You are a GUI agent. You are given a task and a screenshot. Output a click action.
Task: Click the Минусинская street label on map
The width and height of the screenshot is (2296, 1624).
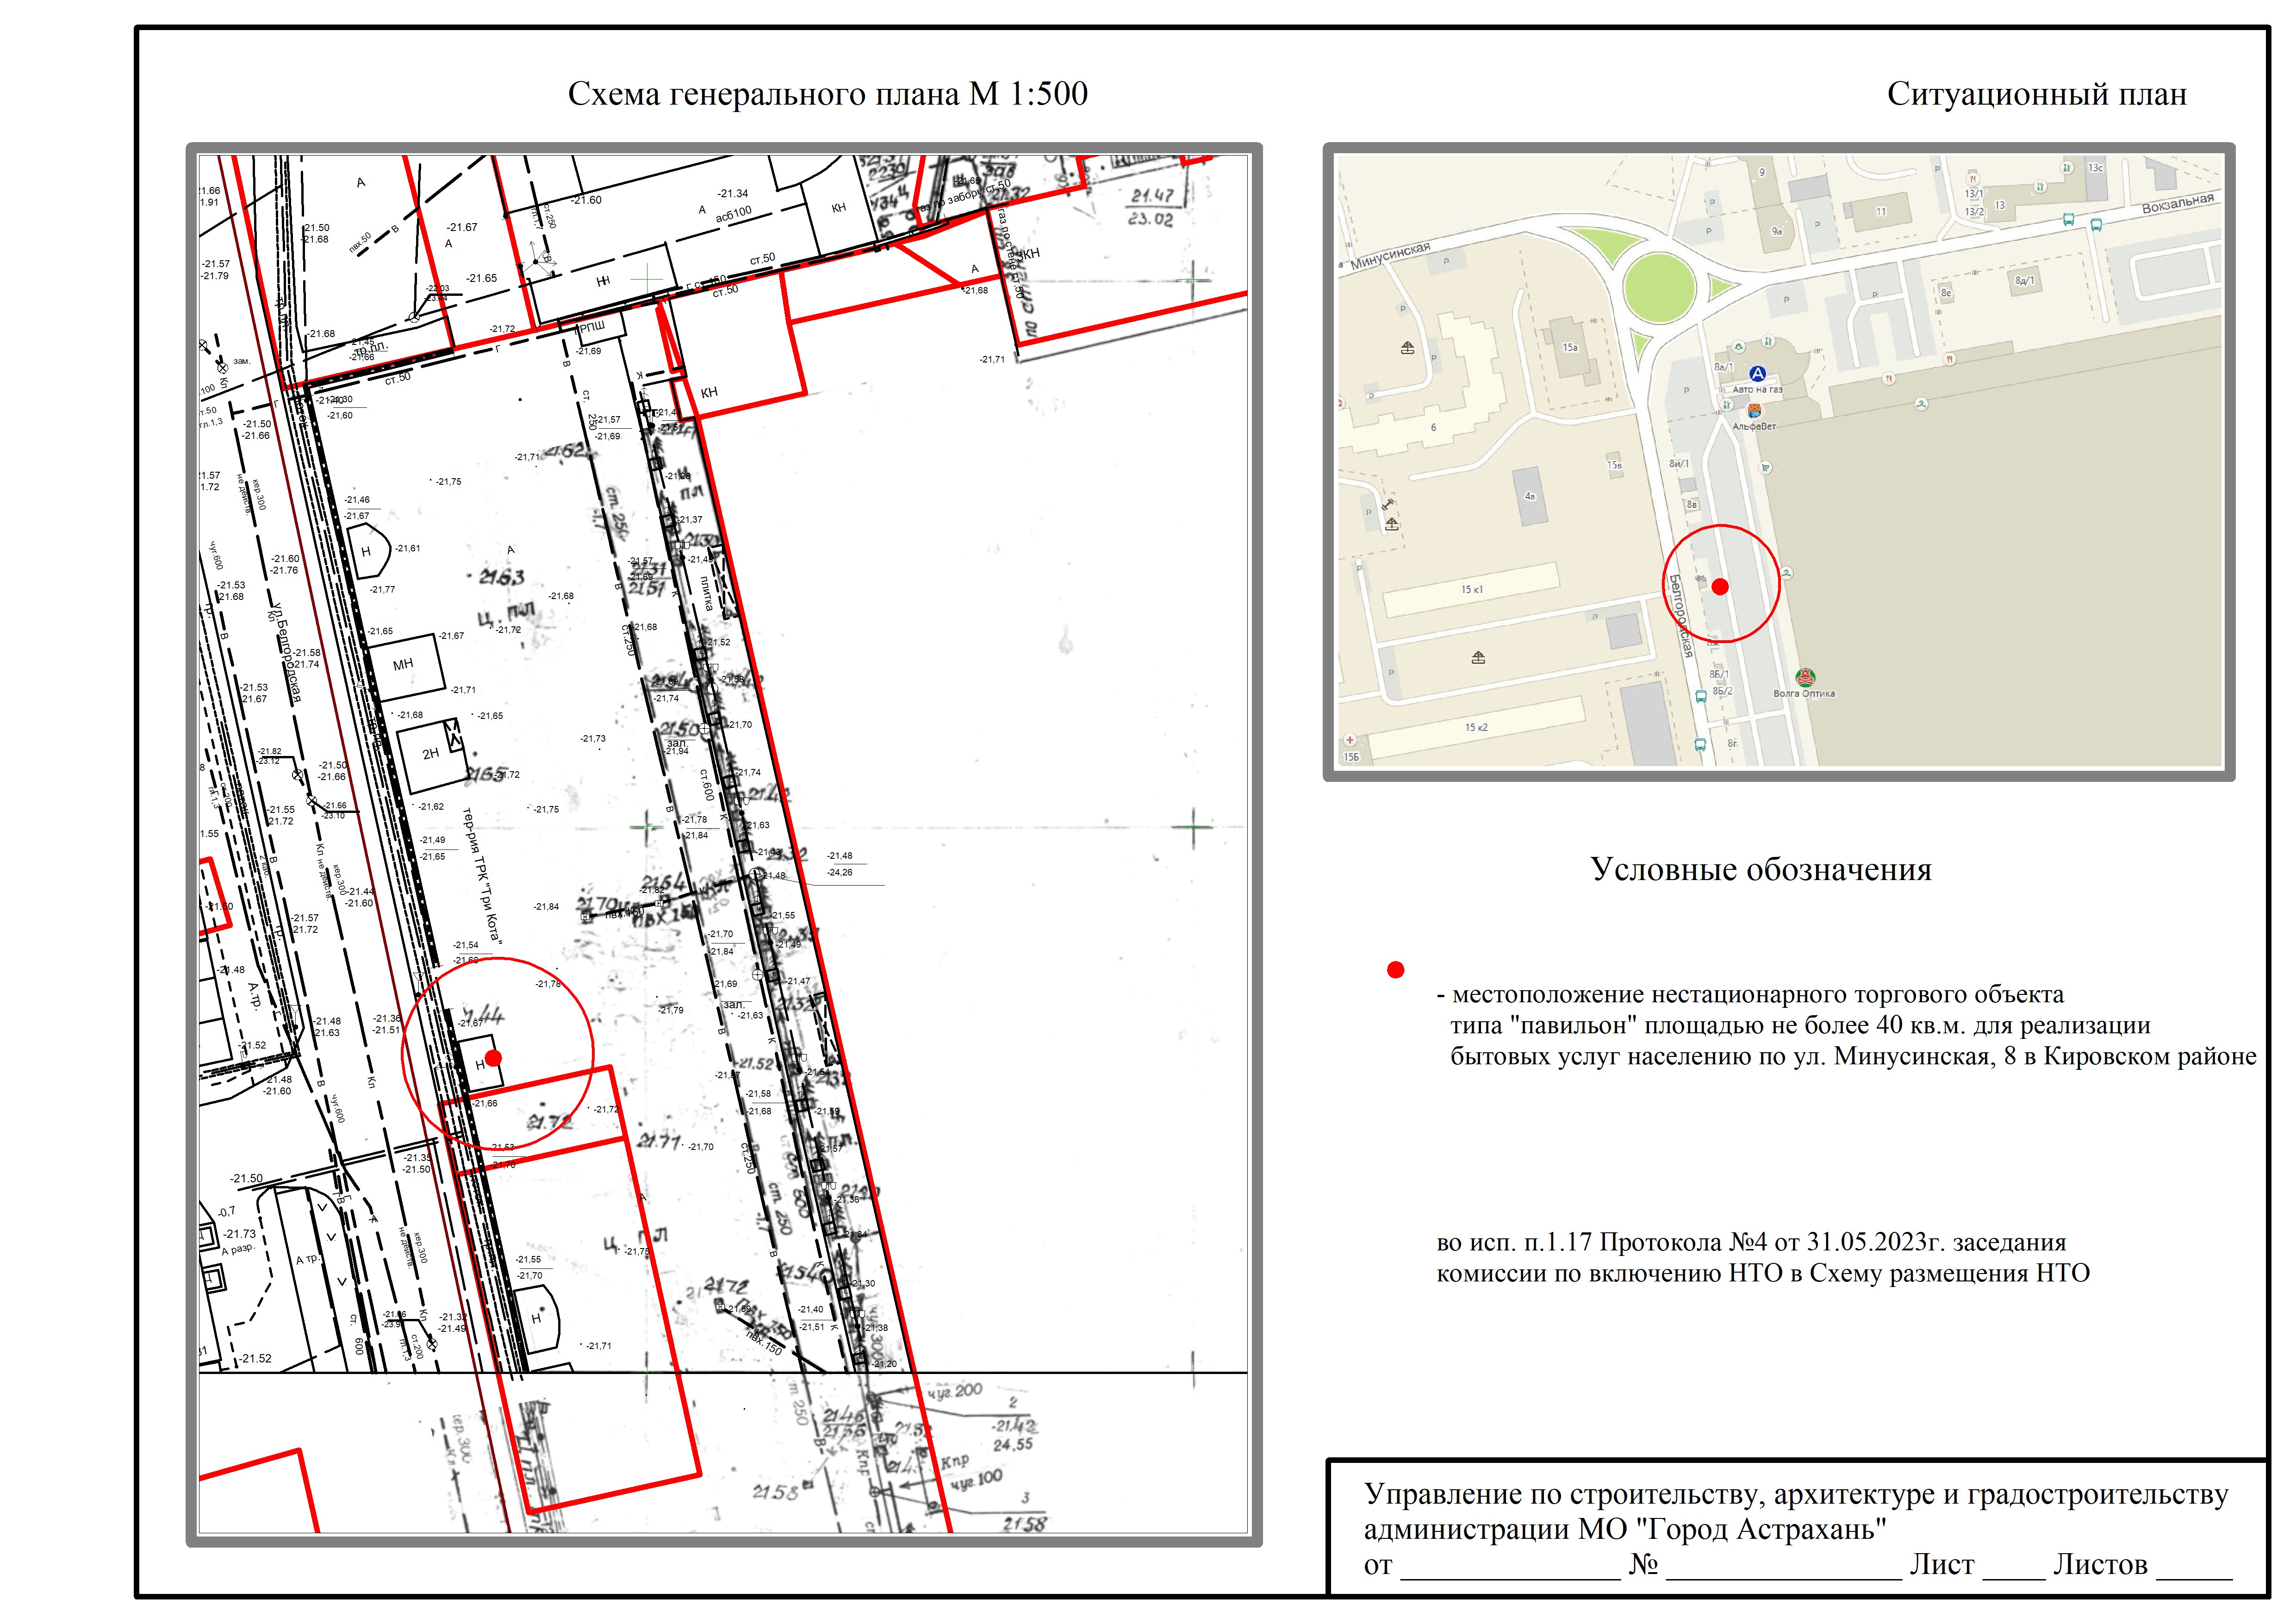[1390, 256]
